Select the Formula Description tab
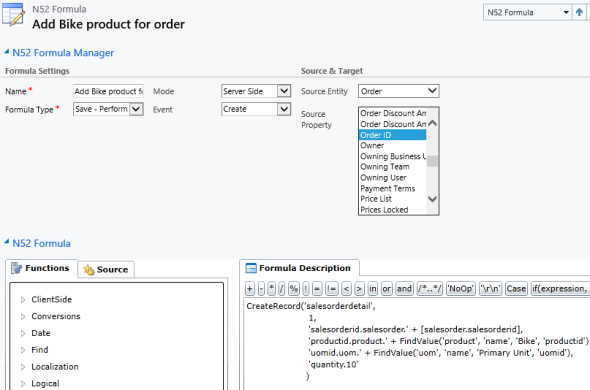 pos(299,268)
